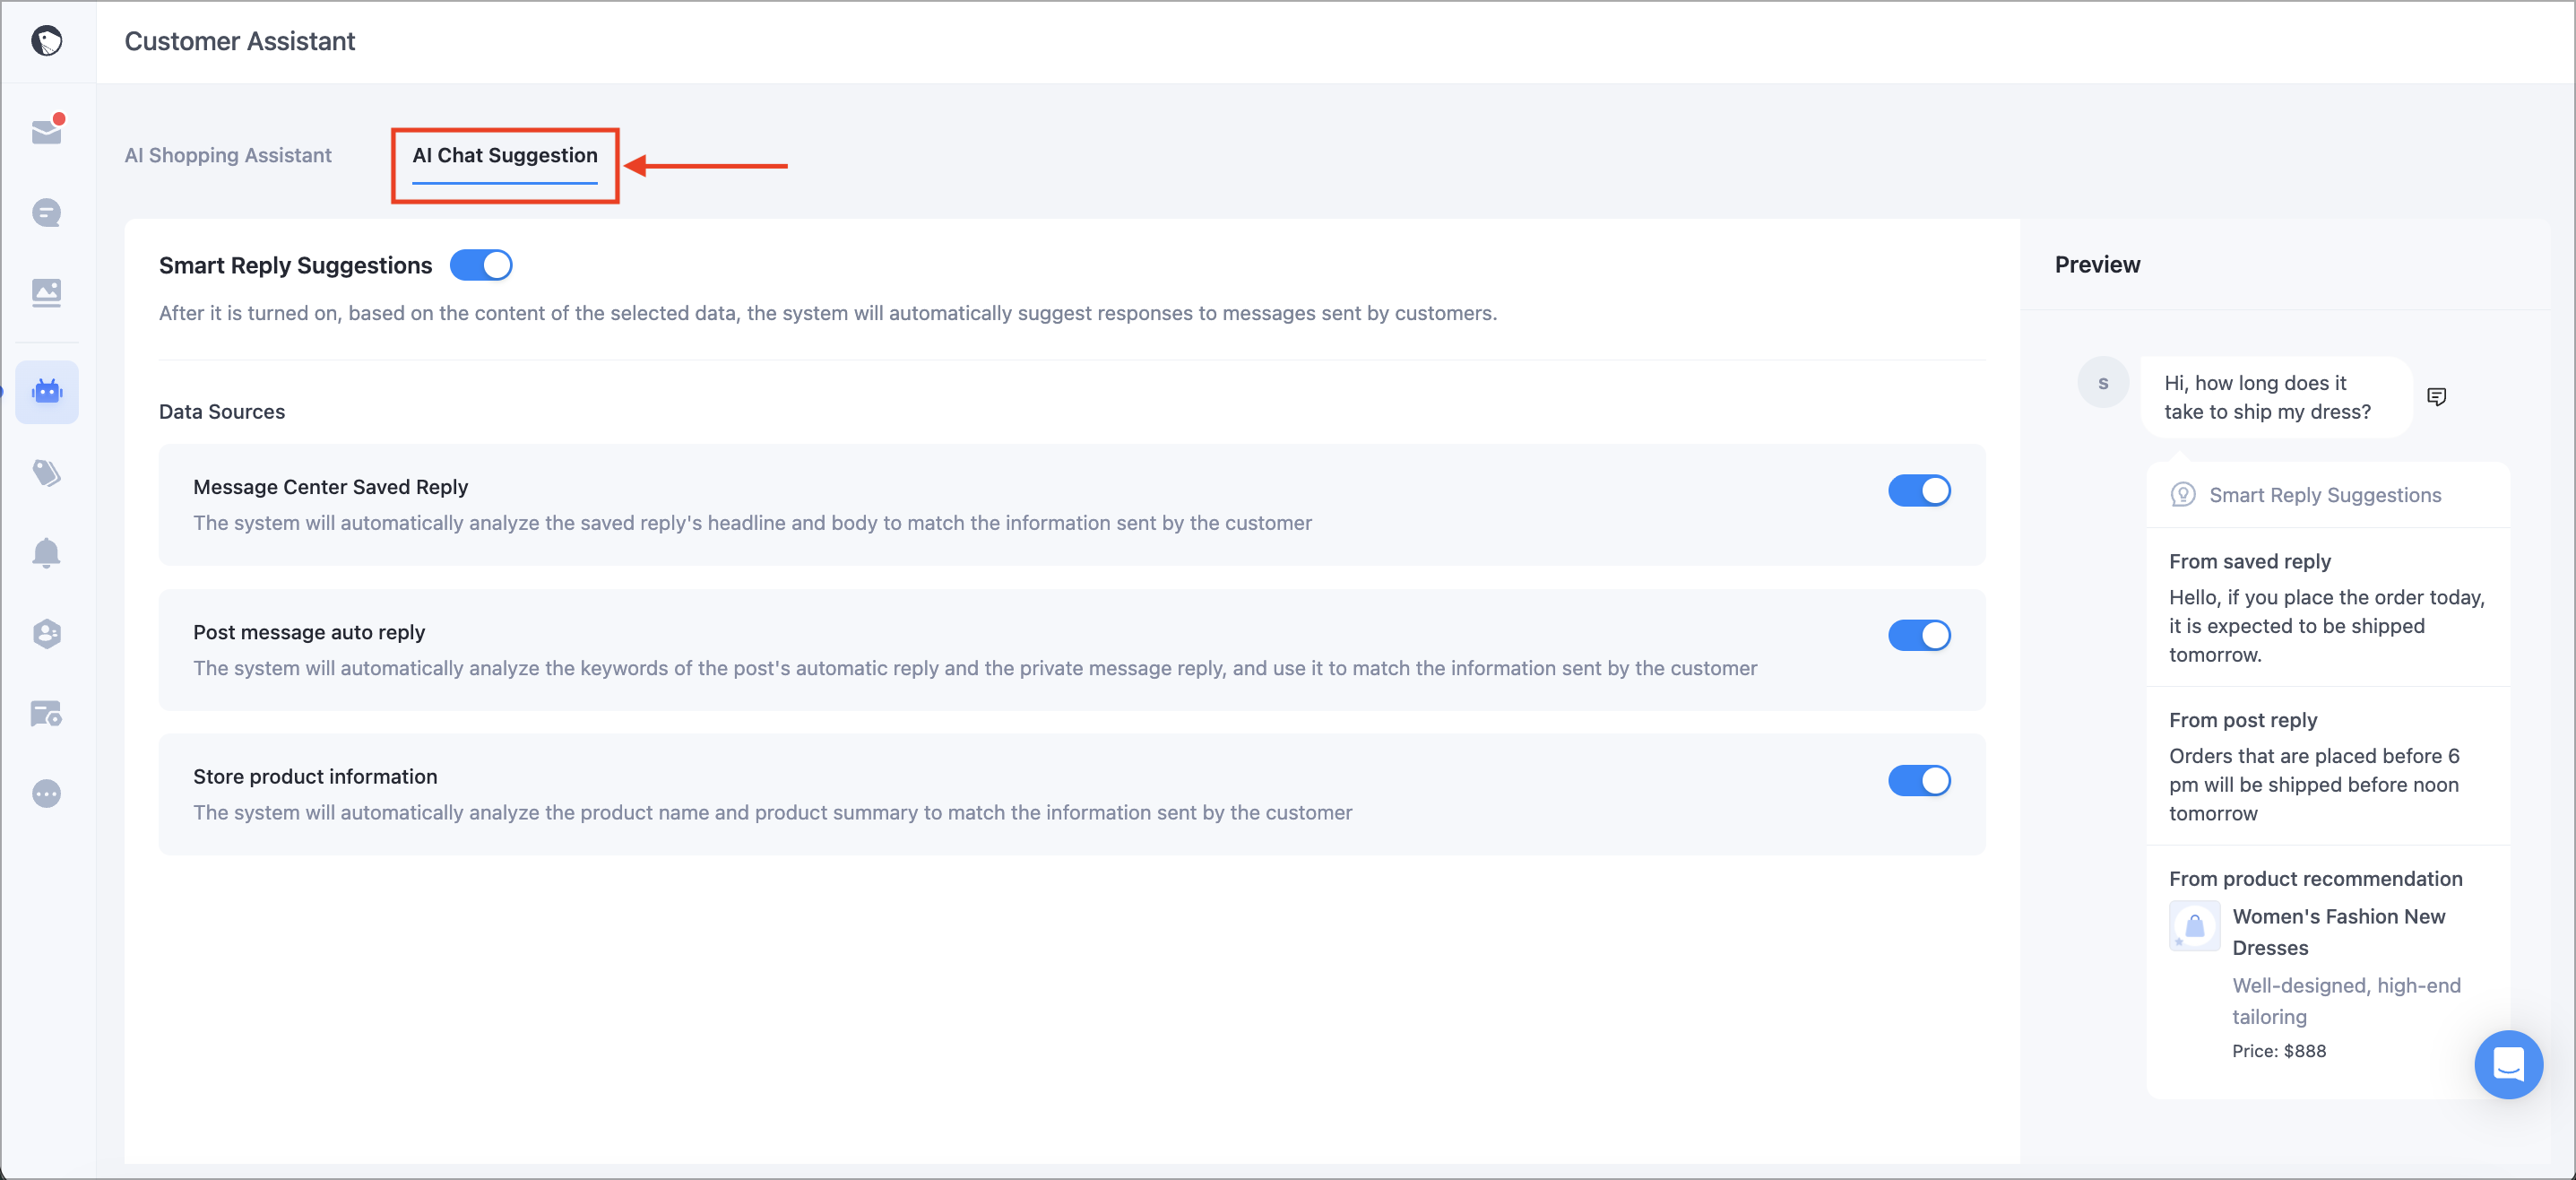Open the floating support chat button

click(2508, 1064)
